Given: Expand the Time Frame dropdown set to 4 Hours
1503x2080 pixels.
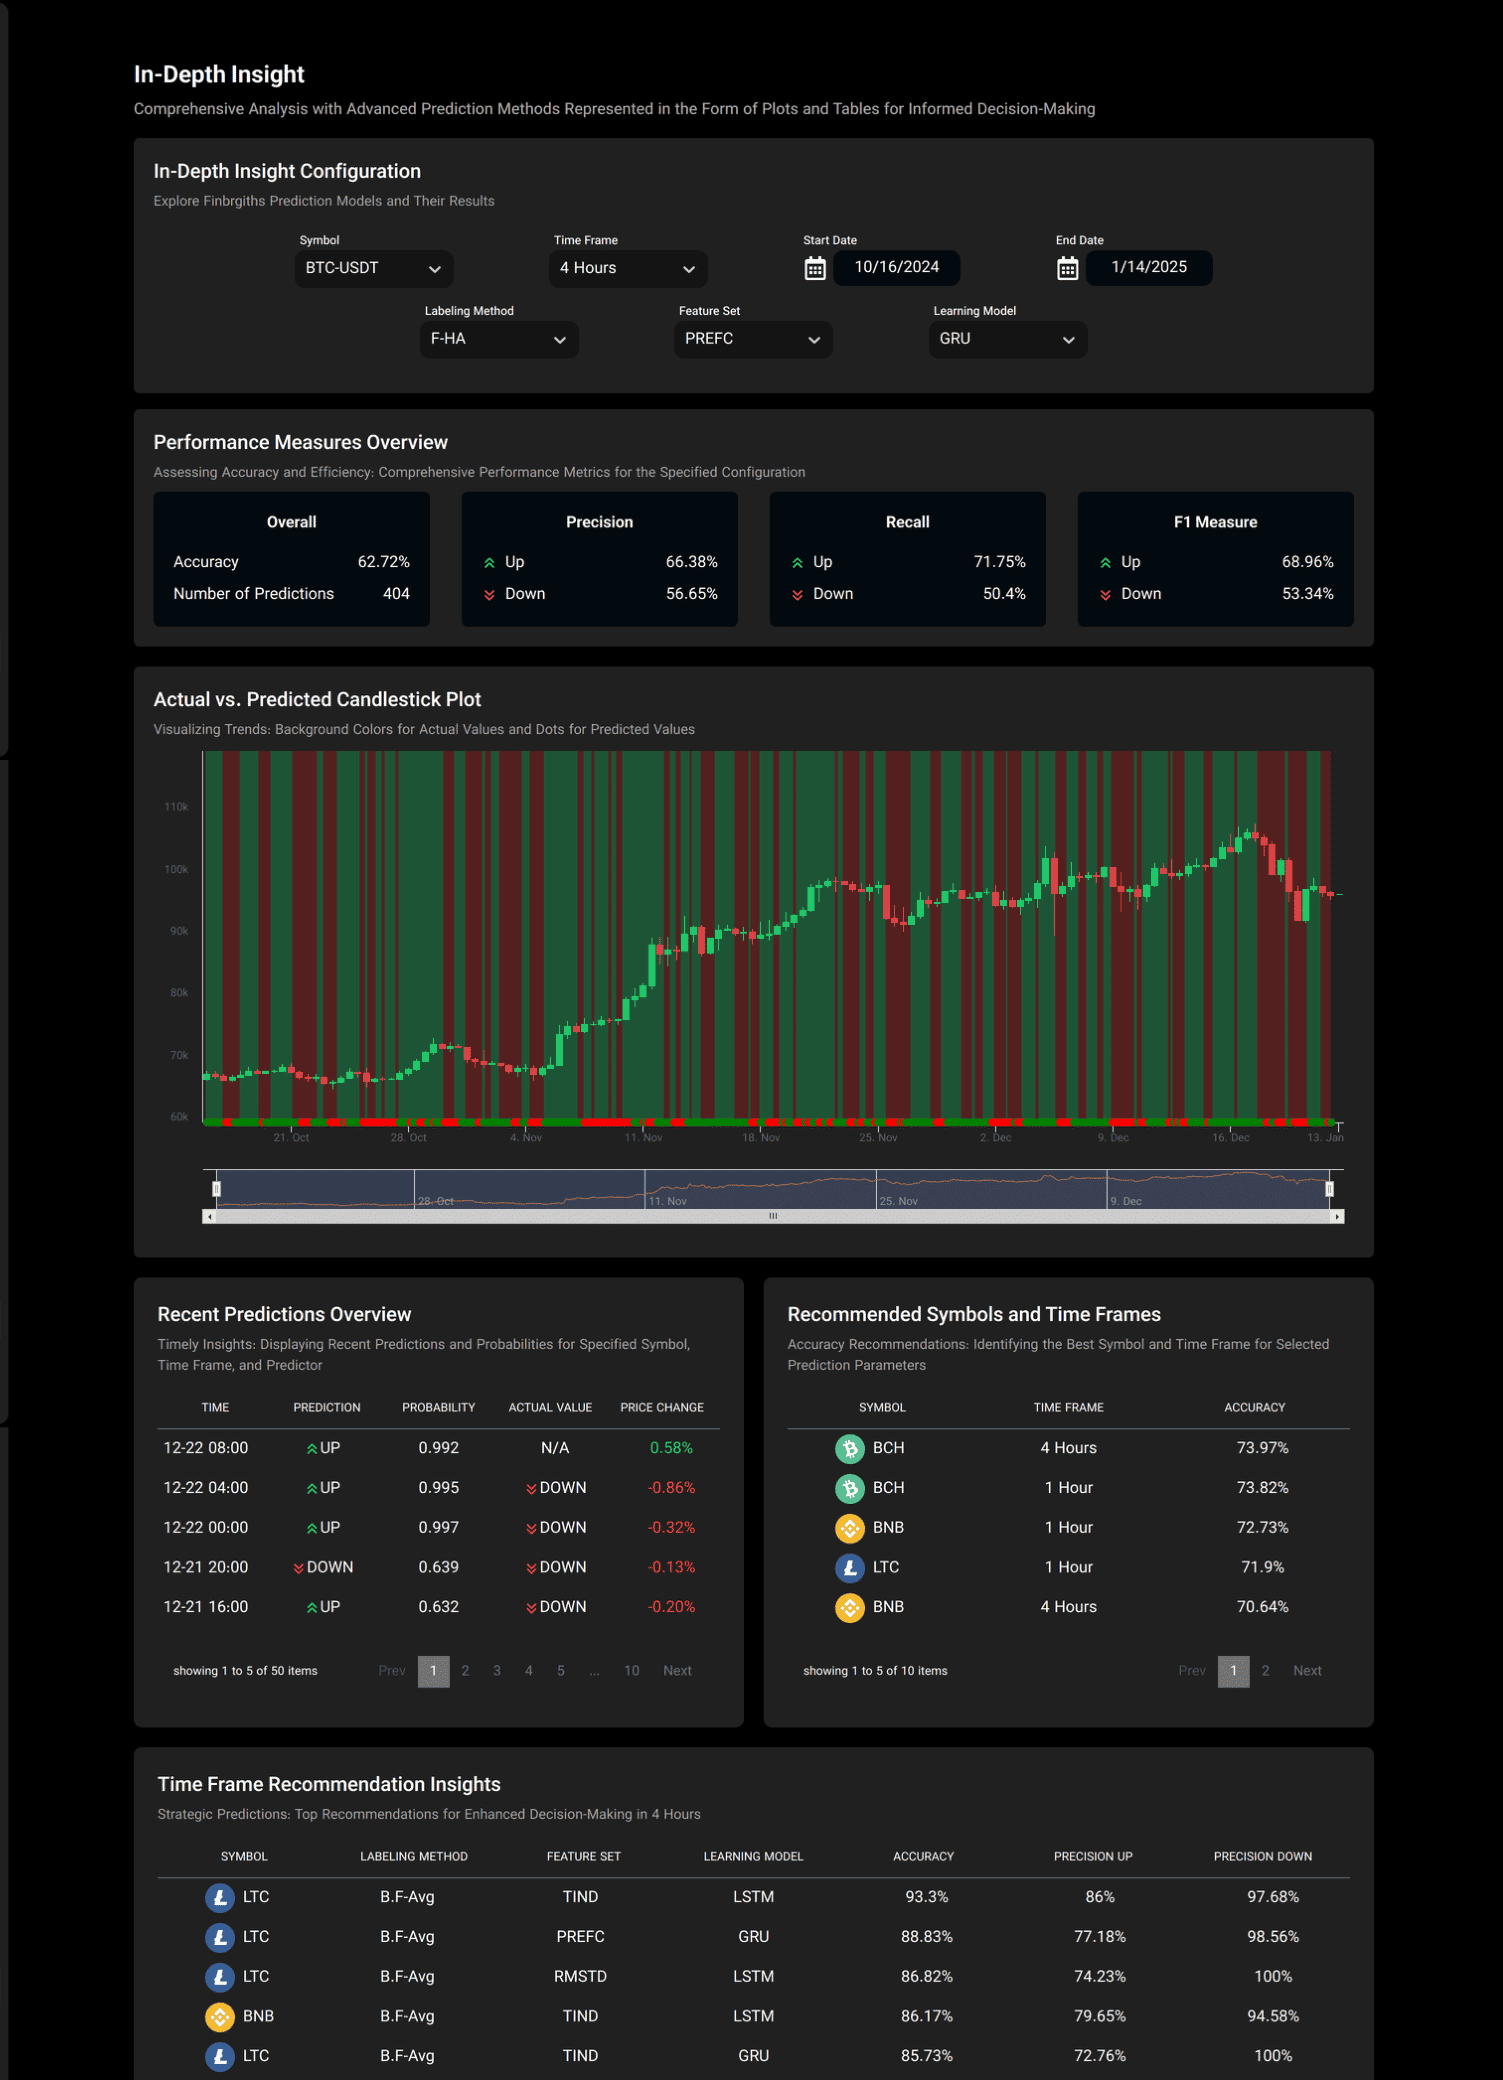Looking at the screenshot, I should coord(627,268).
